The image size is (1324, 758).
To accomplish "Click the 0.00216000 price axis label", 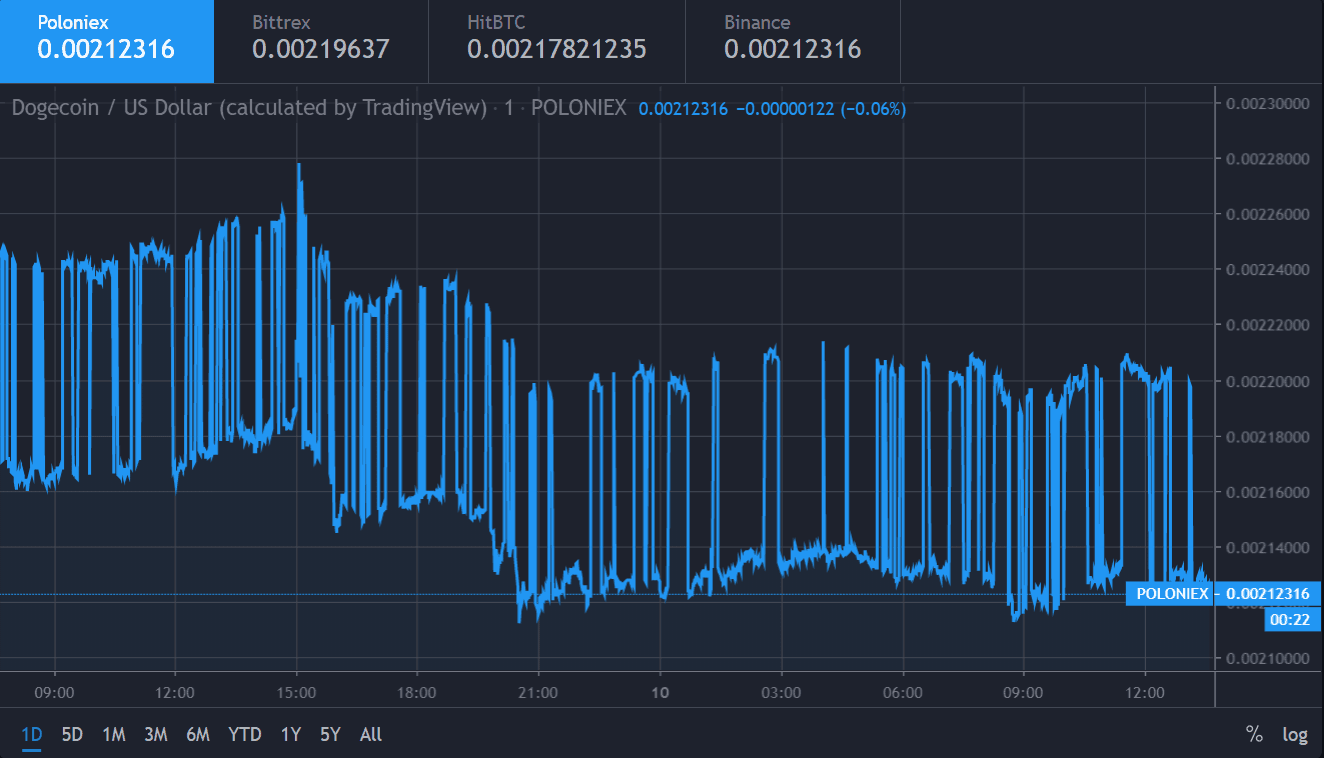I will [x=1267, y=492].
